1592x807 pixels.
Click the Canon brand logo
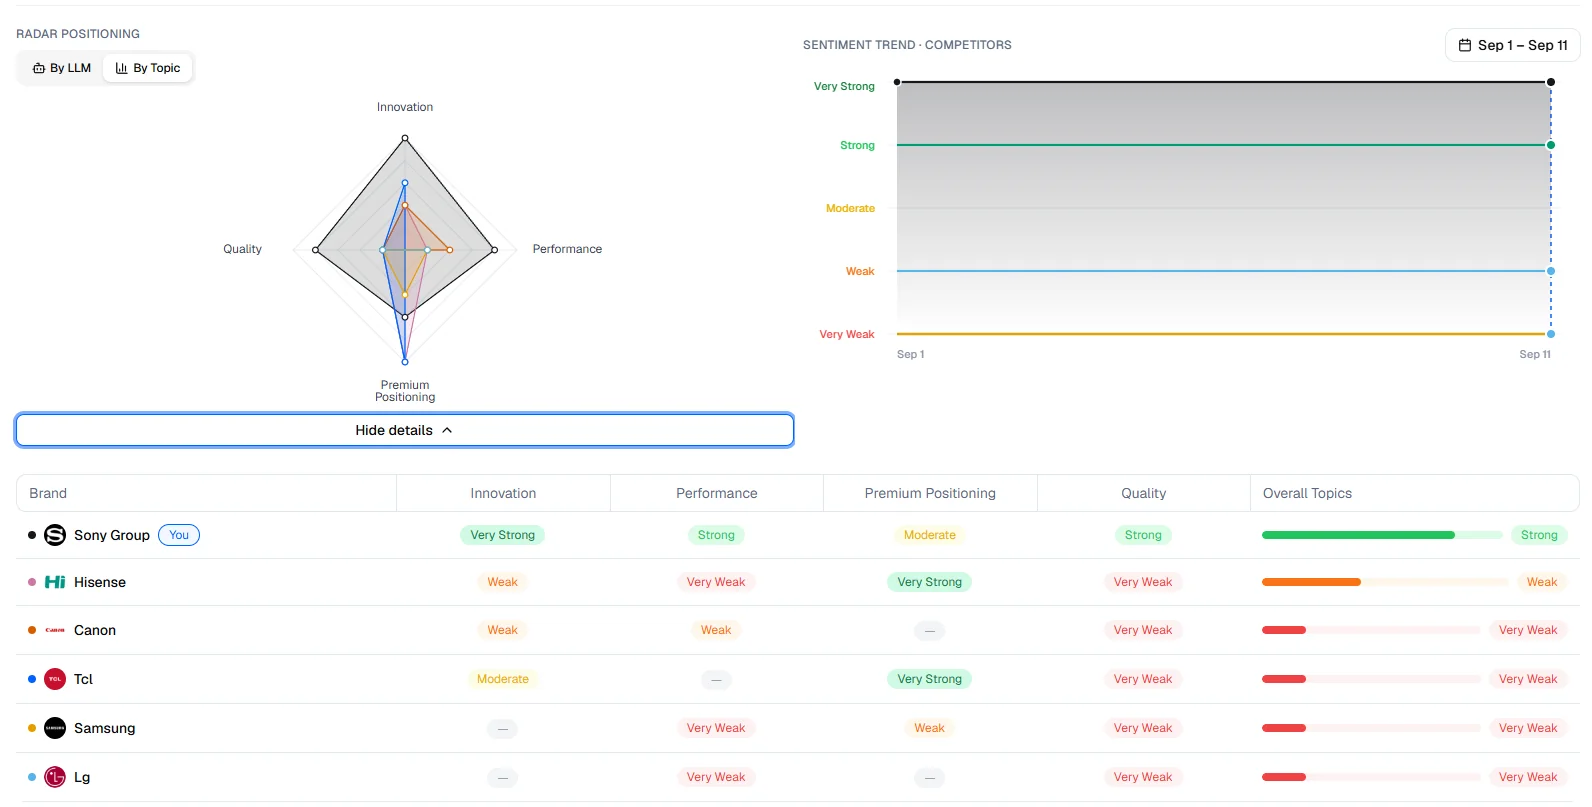point(55,630)
